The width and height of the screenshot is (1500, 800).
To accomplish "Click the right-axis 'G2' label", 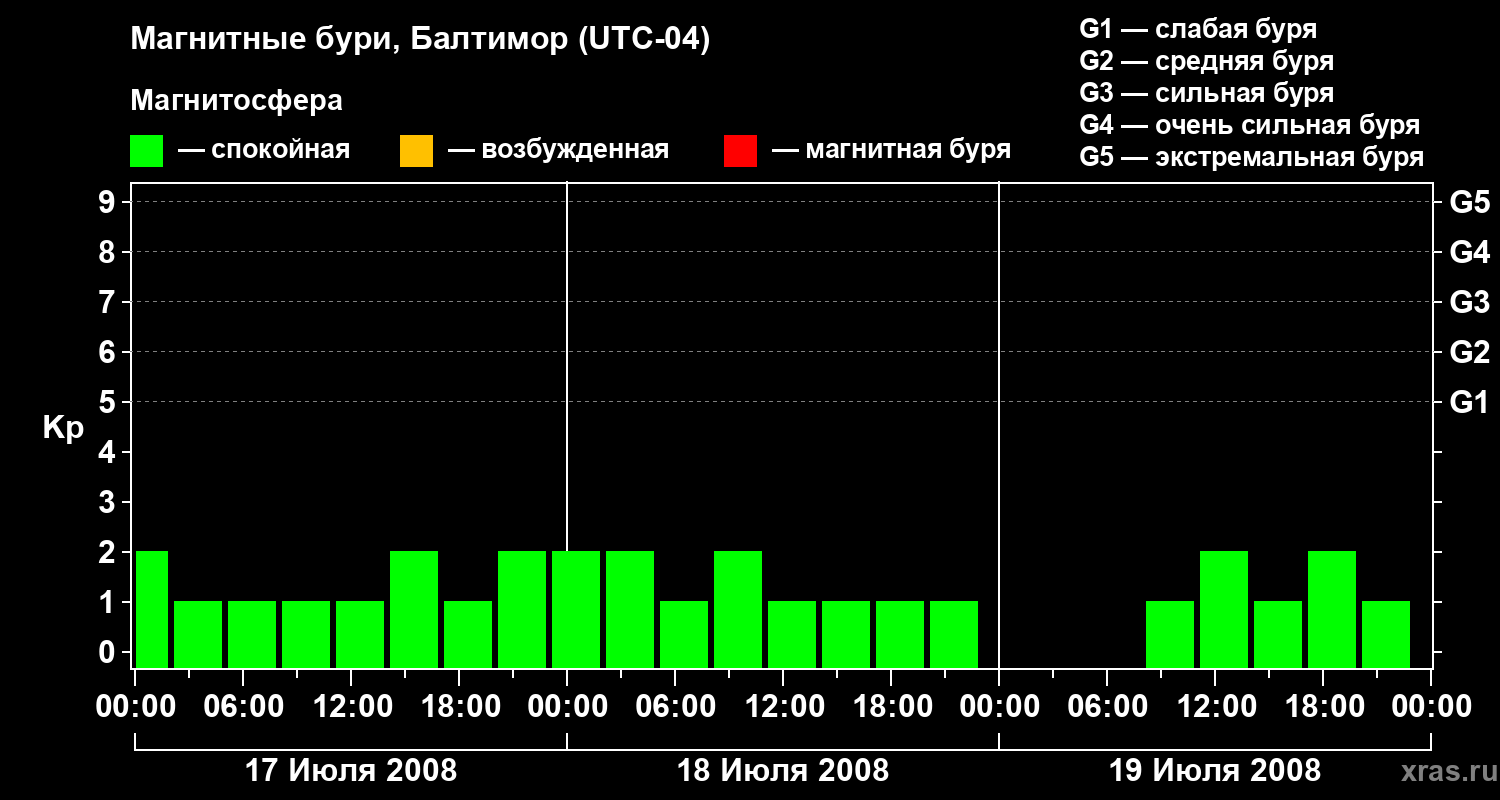I will (x=1470, y=352).
